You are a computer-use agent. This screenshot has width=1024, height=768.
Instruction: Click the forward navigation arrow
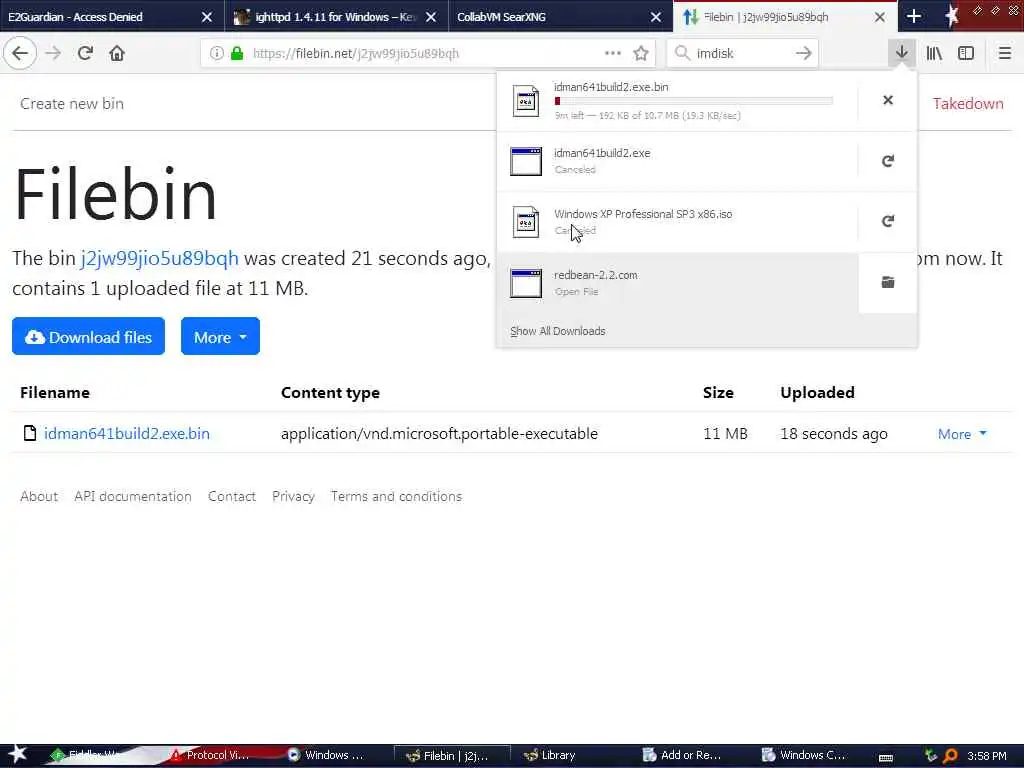[54, 54]
